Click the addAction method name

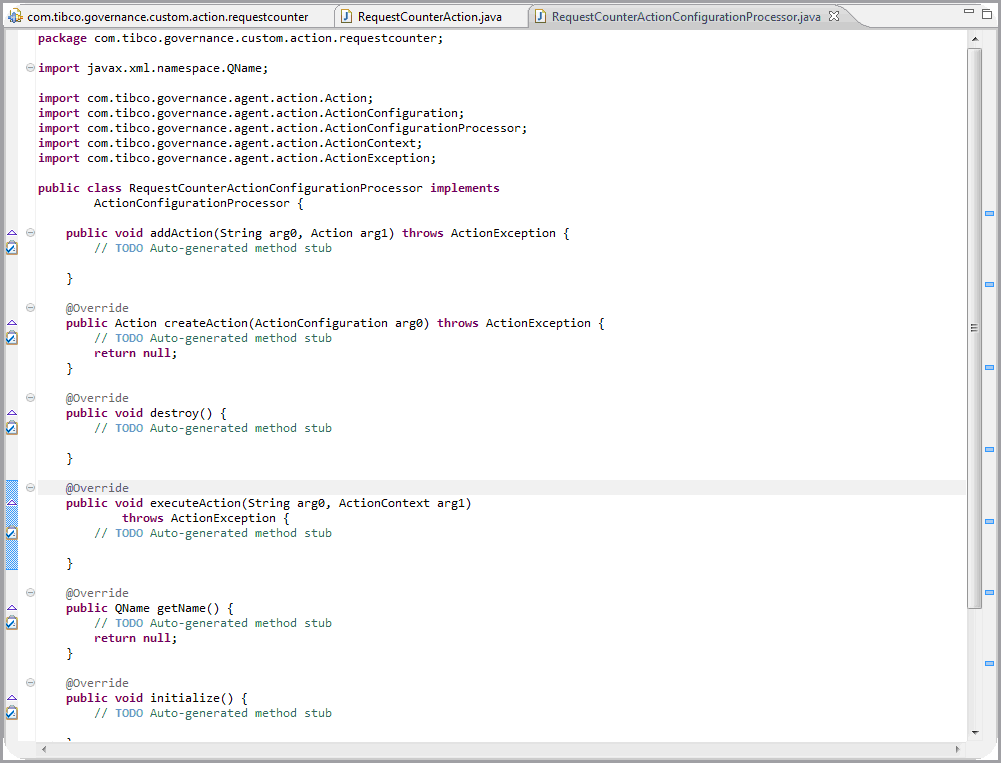tap(181, 233)
